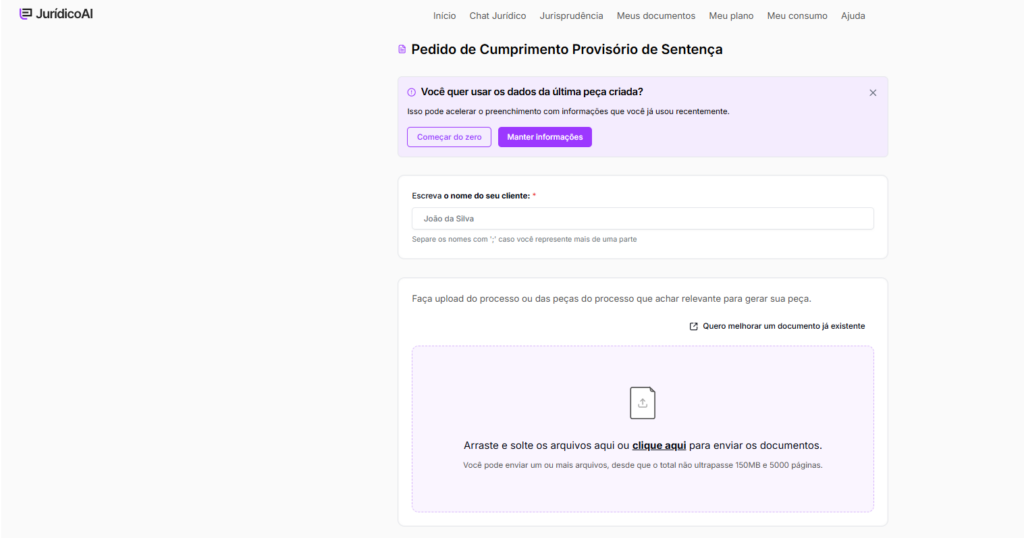The width and height of the screenshot is (1024, 538).
Task: Click the document icon beside the page title
Action: [402, 49]
